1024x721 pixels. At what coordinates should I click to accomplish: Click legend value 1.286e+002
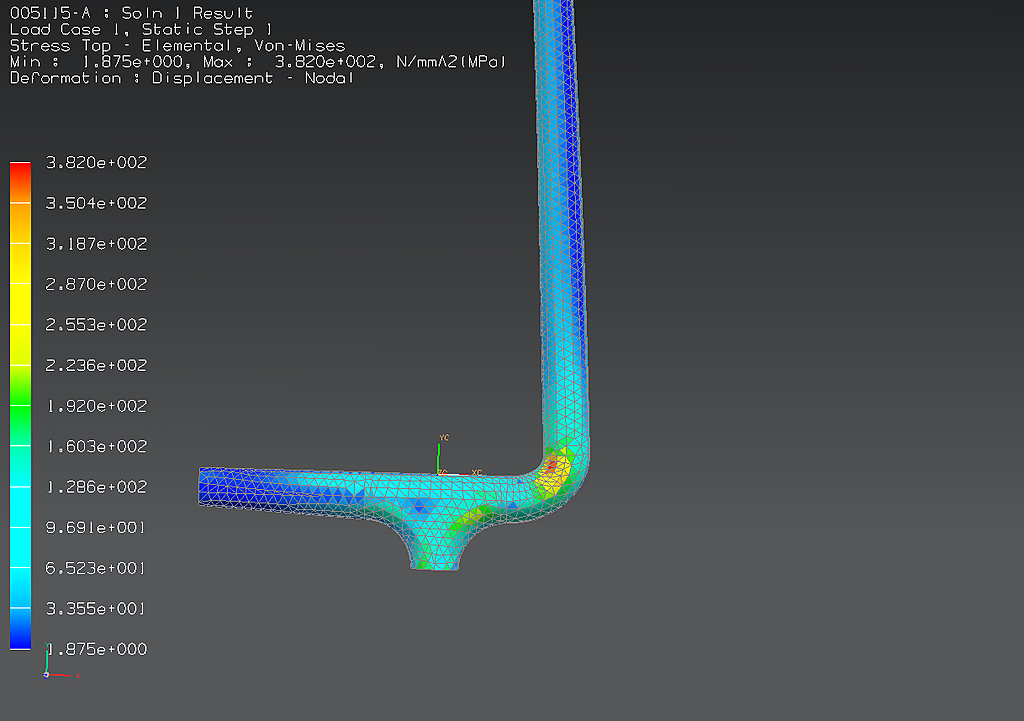tap(97, 487)
